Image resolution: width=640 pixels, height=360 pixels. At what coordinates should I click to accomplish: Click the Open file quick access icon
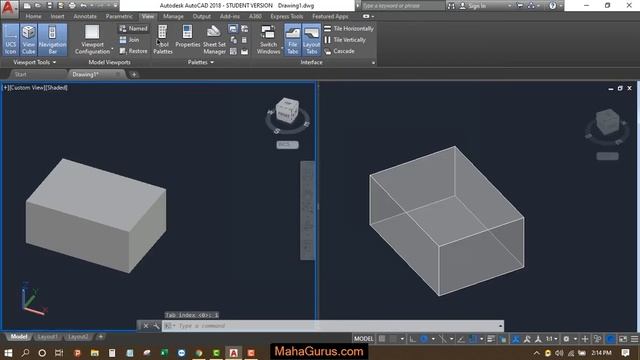pyautogui.click(x=38, y=6)
